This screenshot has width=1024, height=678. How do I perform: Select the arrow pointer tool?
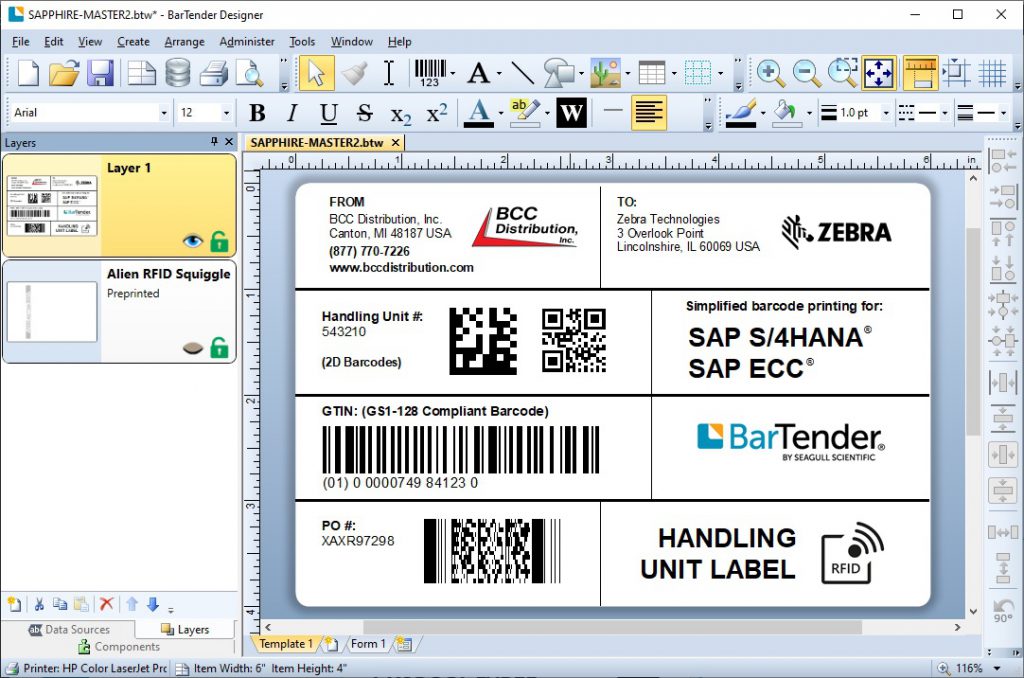[316, 73]
